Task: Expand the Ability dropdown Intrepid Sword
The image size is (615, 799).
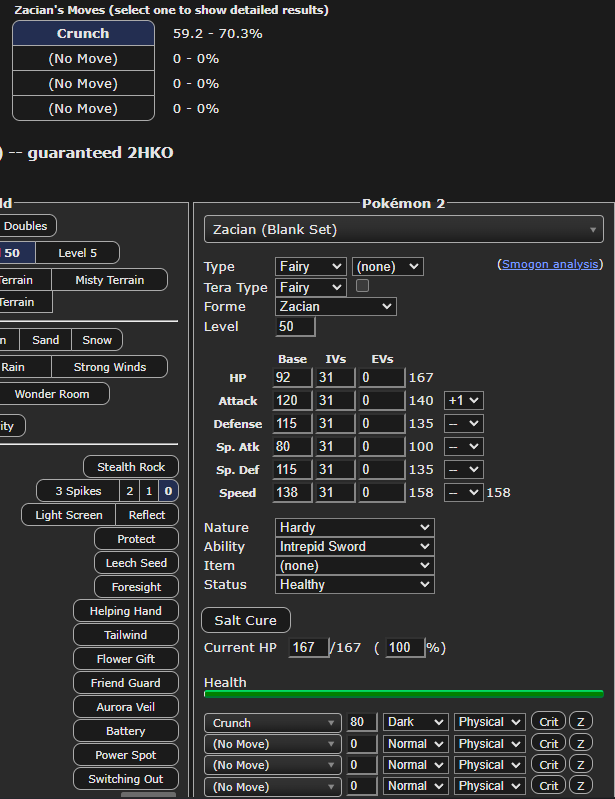Action: 355,546
